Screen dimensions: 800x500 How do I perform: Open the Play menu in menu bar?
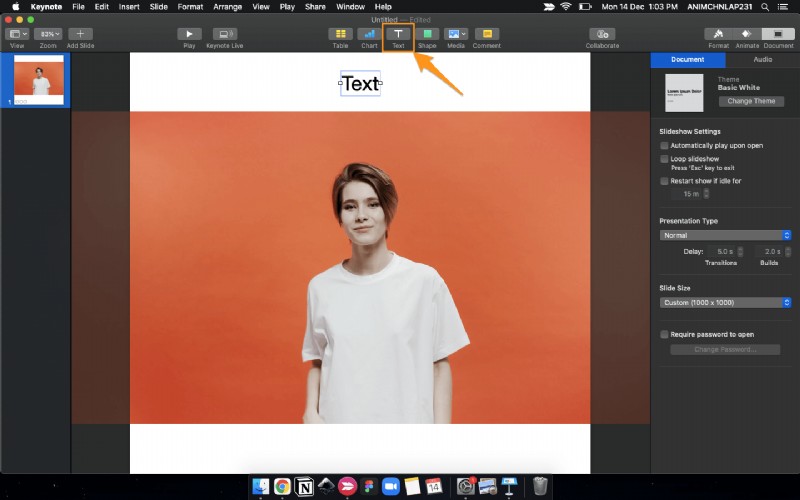click(x=287, y=7)
